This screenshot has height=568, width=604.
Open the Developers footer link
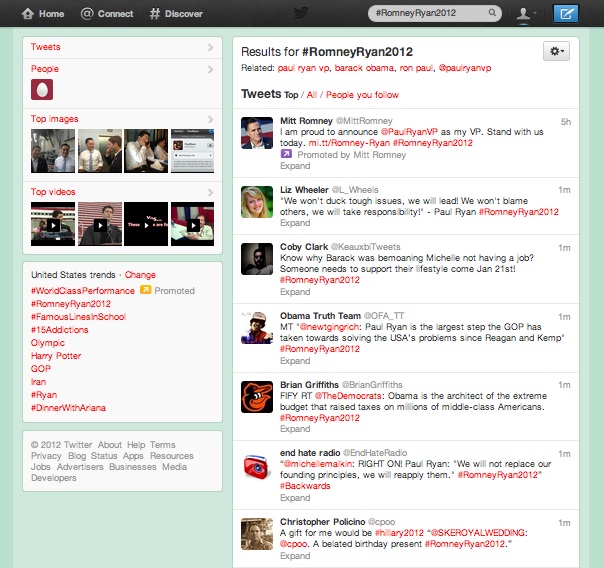54,478
